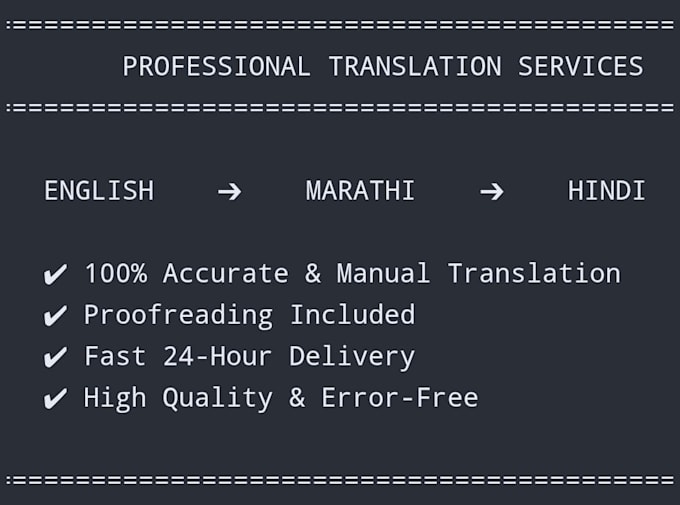This screenshot has width=680, height=505.
Task: Click the word SERVICES in the heading
Action: (x=581, y=66)
